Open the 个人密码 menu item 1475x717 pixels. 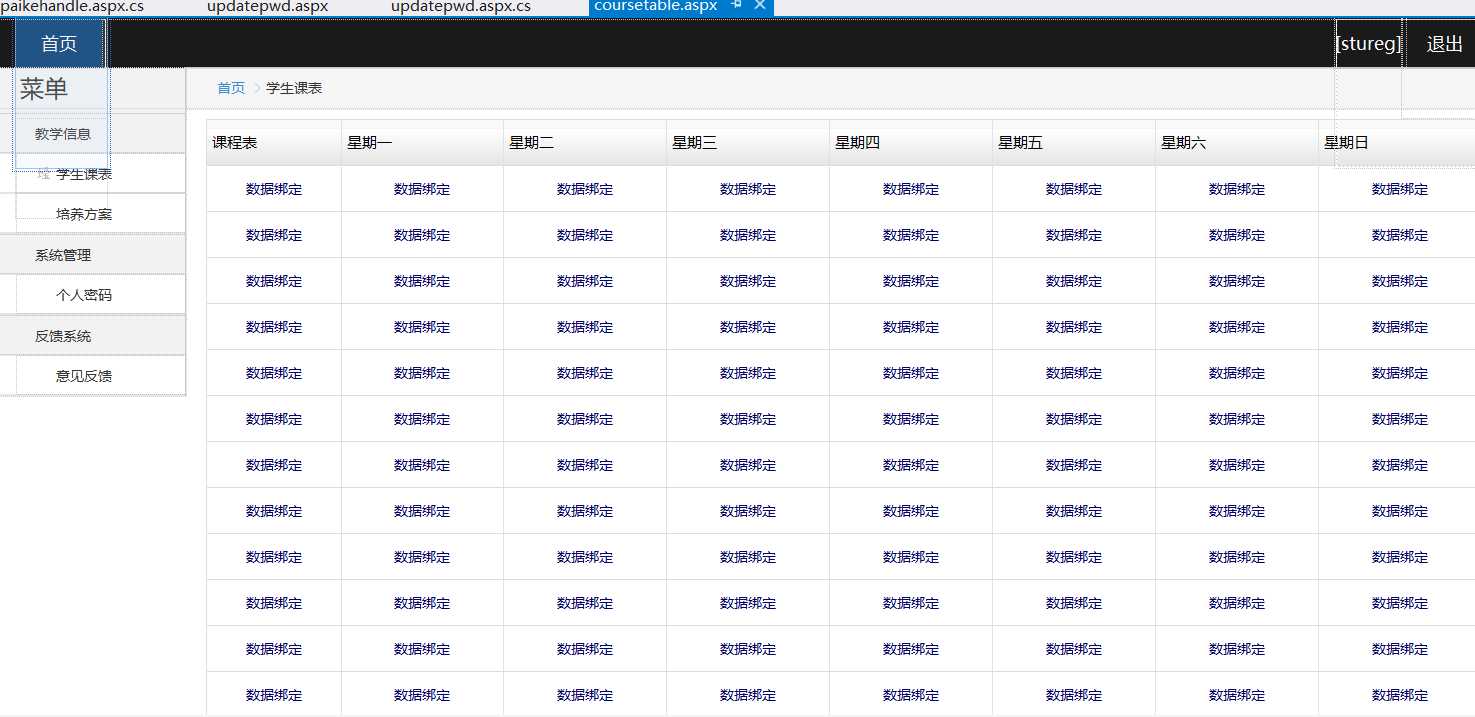coord(84,295)
